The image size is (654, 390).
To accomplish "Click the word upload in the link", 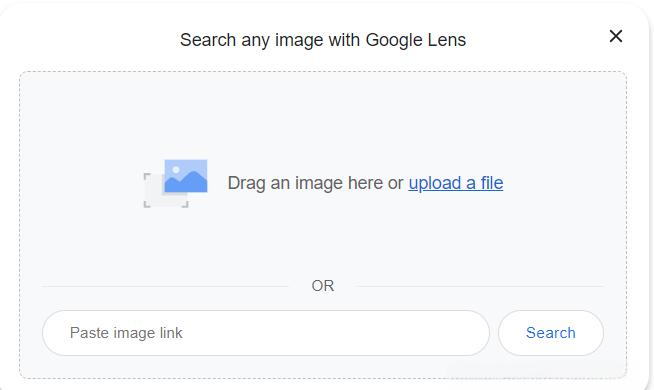I will (435, 183).
